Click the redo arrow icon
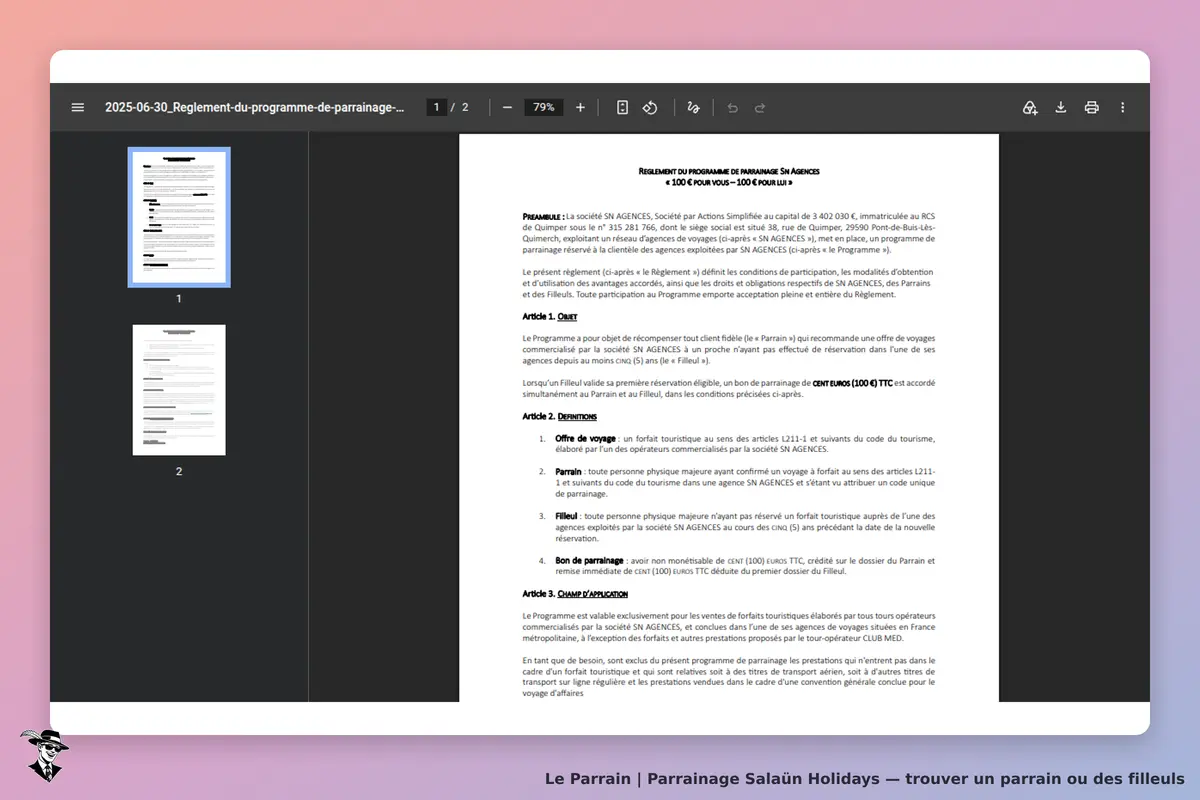 coord(760,107)
